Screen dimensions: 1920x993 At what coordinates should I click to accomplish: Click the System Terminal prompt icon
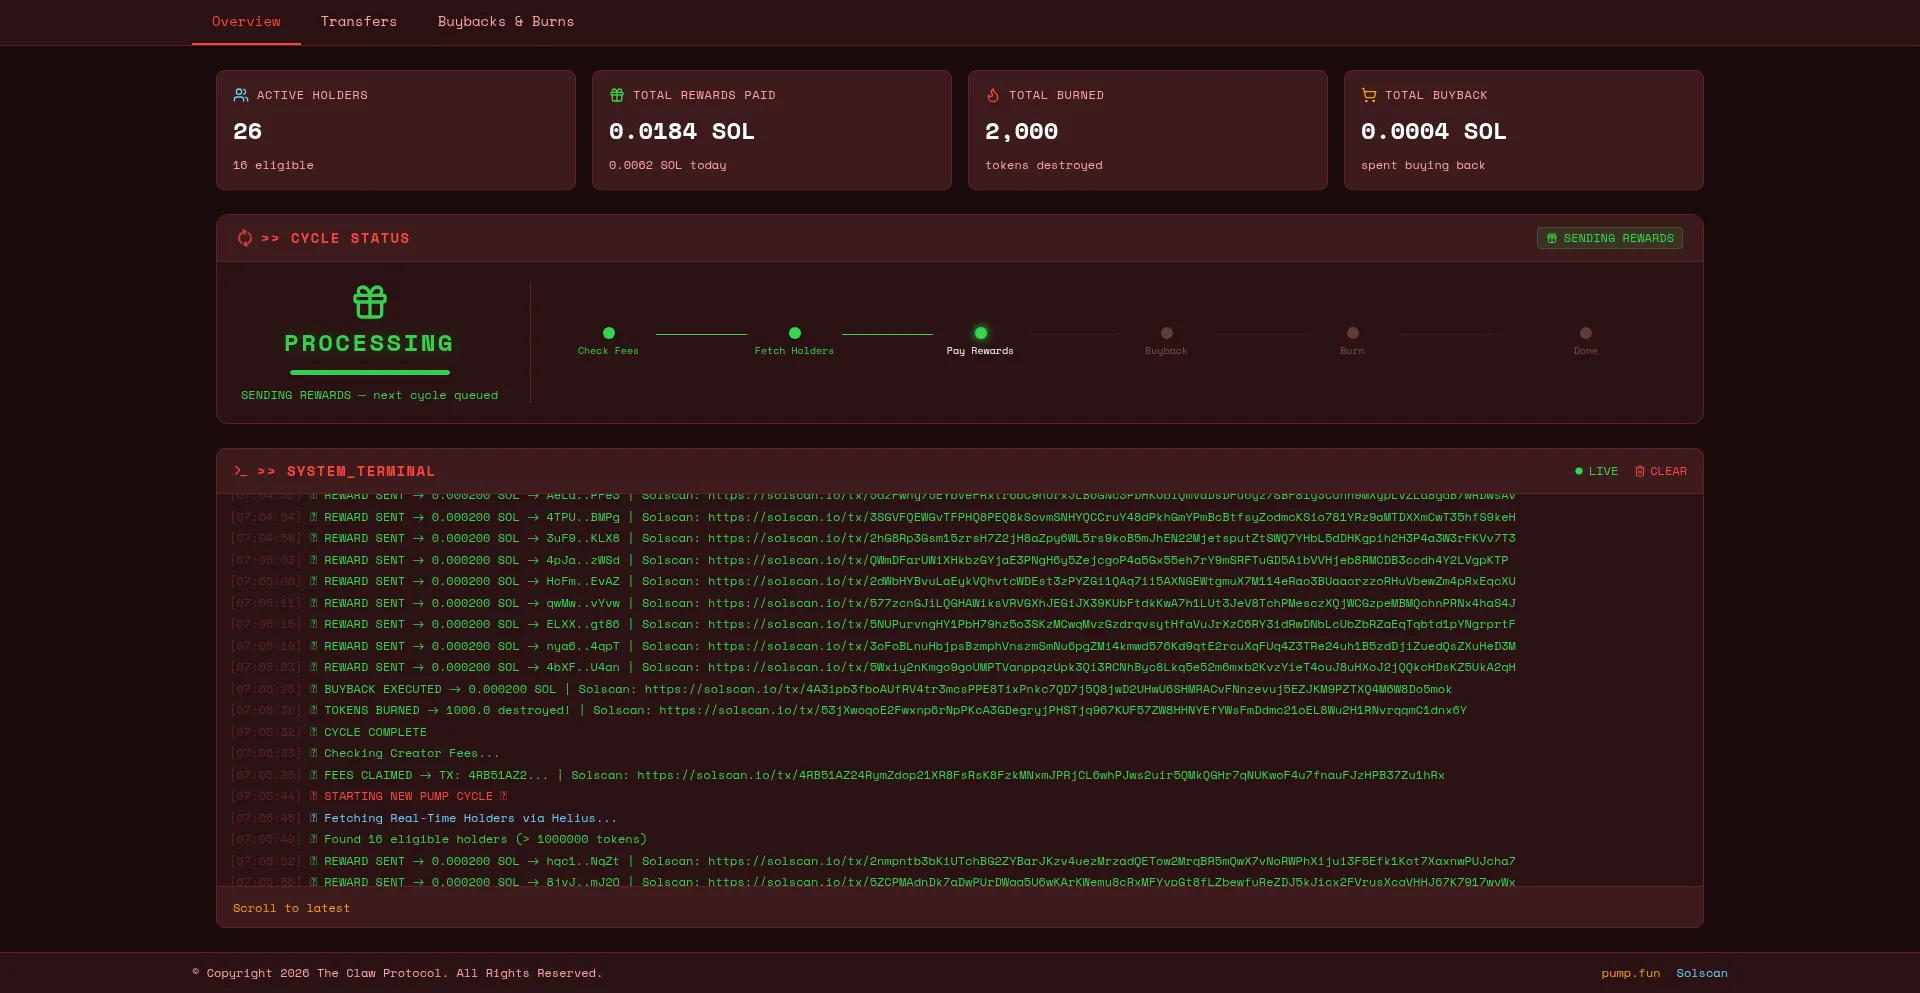pyautogui.click(x=240, y=471)
